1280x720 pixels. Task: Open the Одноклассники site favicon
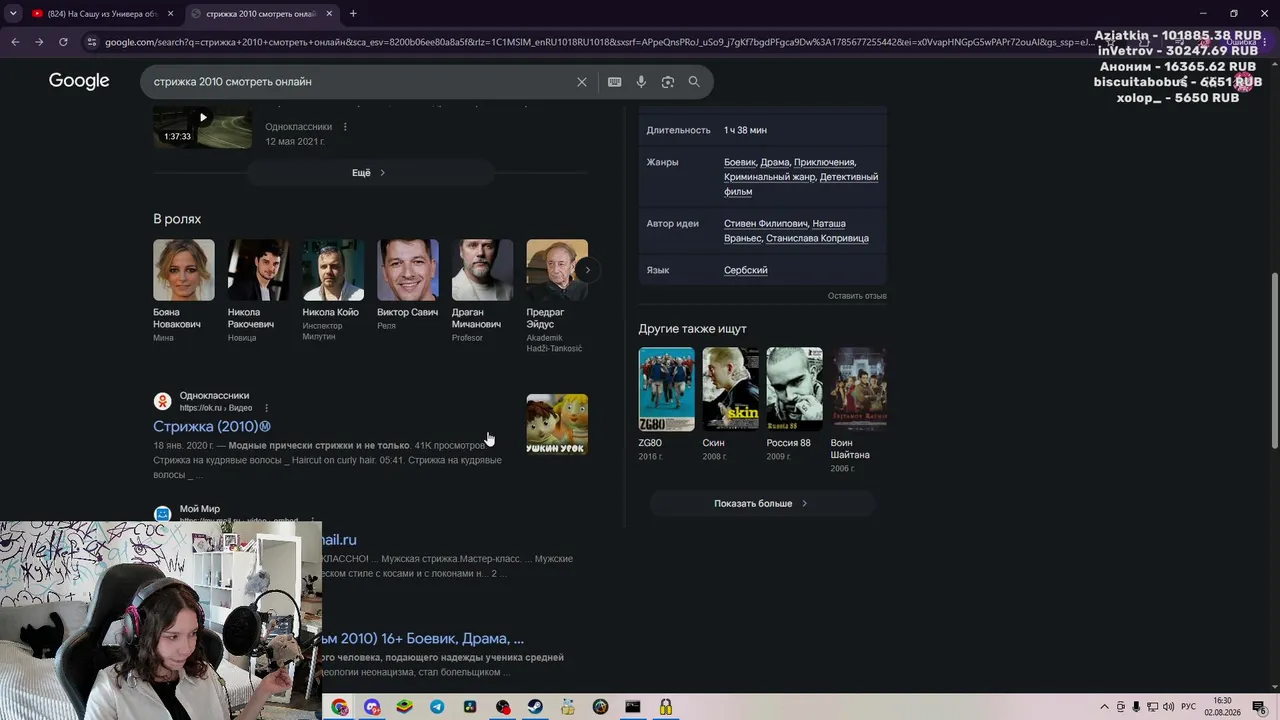pyautogui.click(x=162, y=401)
